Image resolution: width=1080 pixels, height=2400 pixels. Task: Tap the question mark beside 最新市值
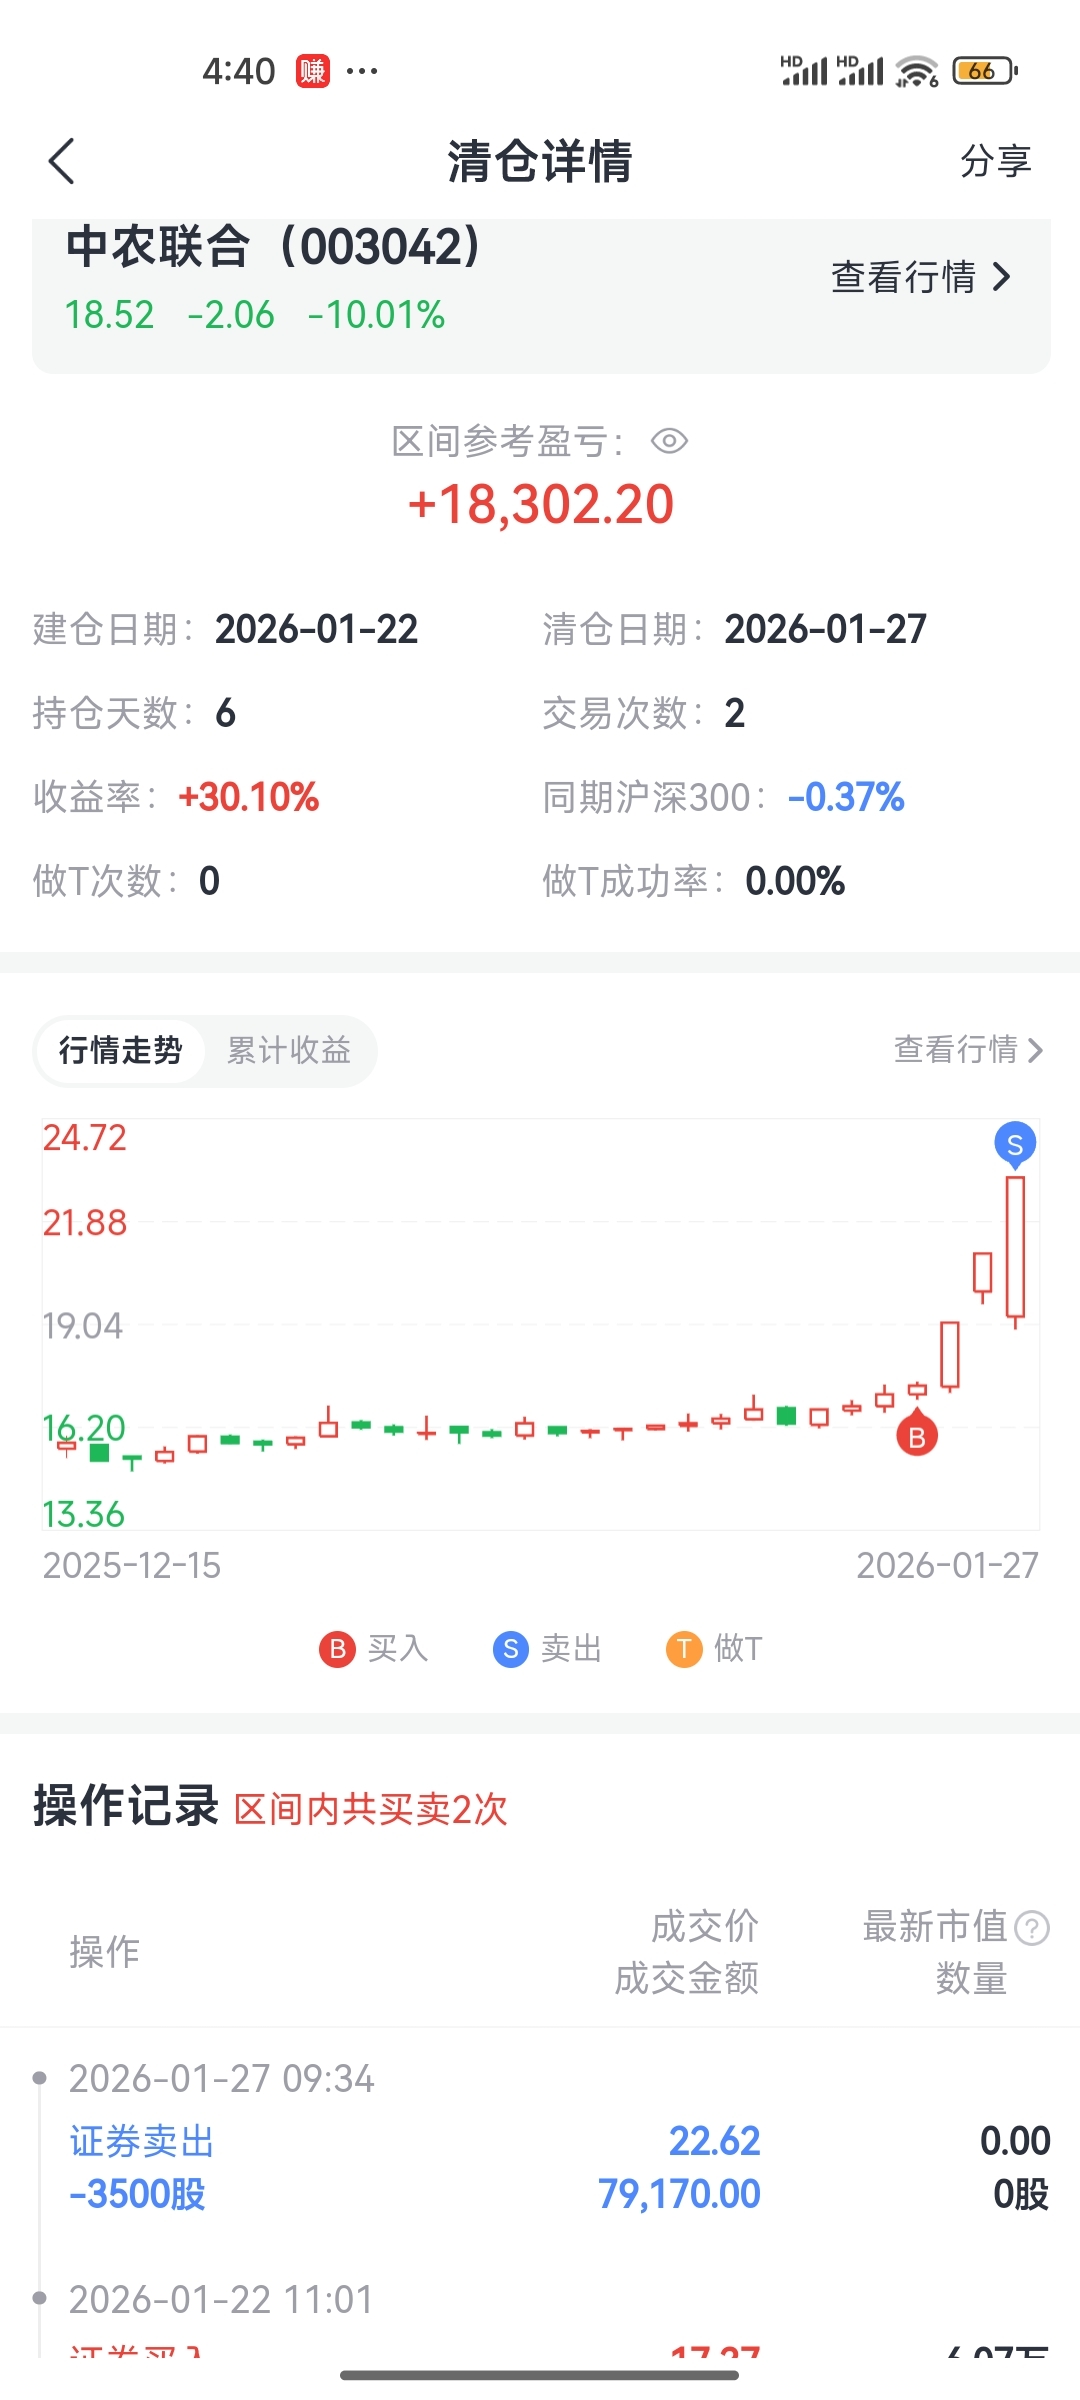pyautogui.click(x=1031, y=1927)
